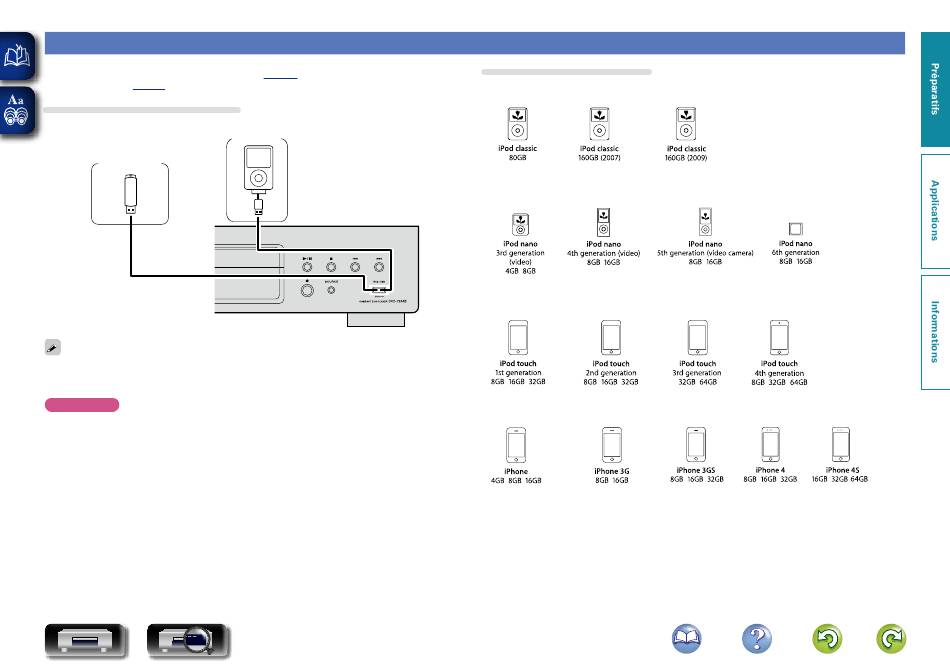This screenshot has width=950, height=672.
Task: Switch to the Applications tab
Action: [935, 211]
